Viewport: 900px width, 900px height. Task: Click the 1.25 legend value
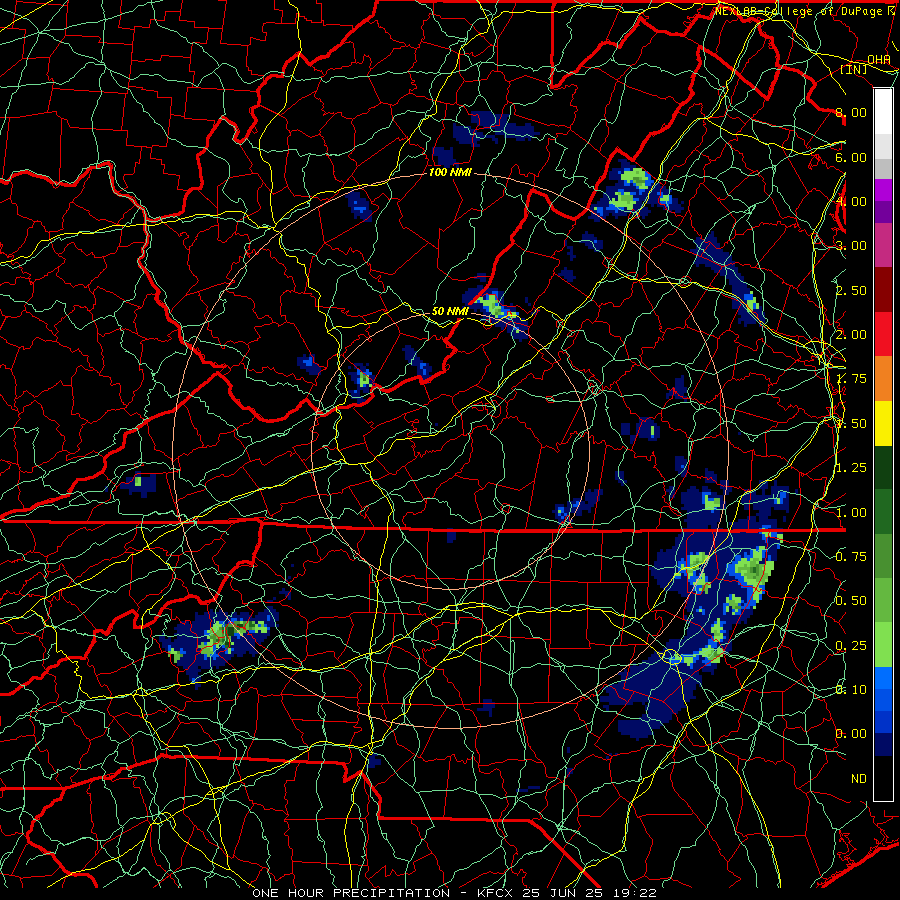click(851, 468)
